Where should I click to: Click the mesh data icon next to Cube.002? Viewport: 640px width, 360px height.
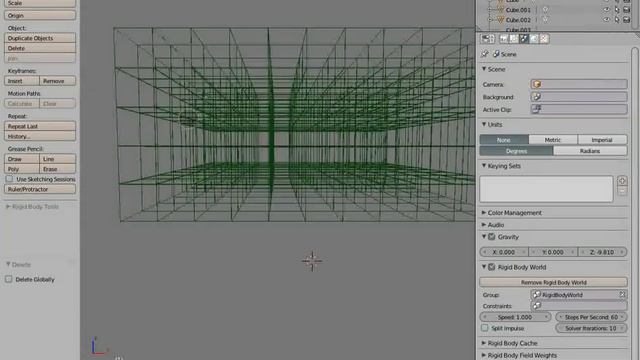(545, 20)
